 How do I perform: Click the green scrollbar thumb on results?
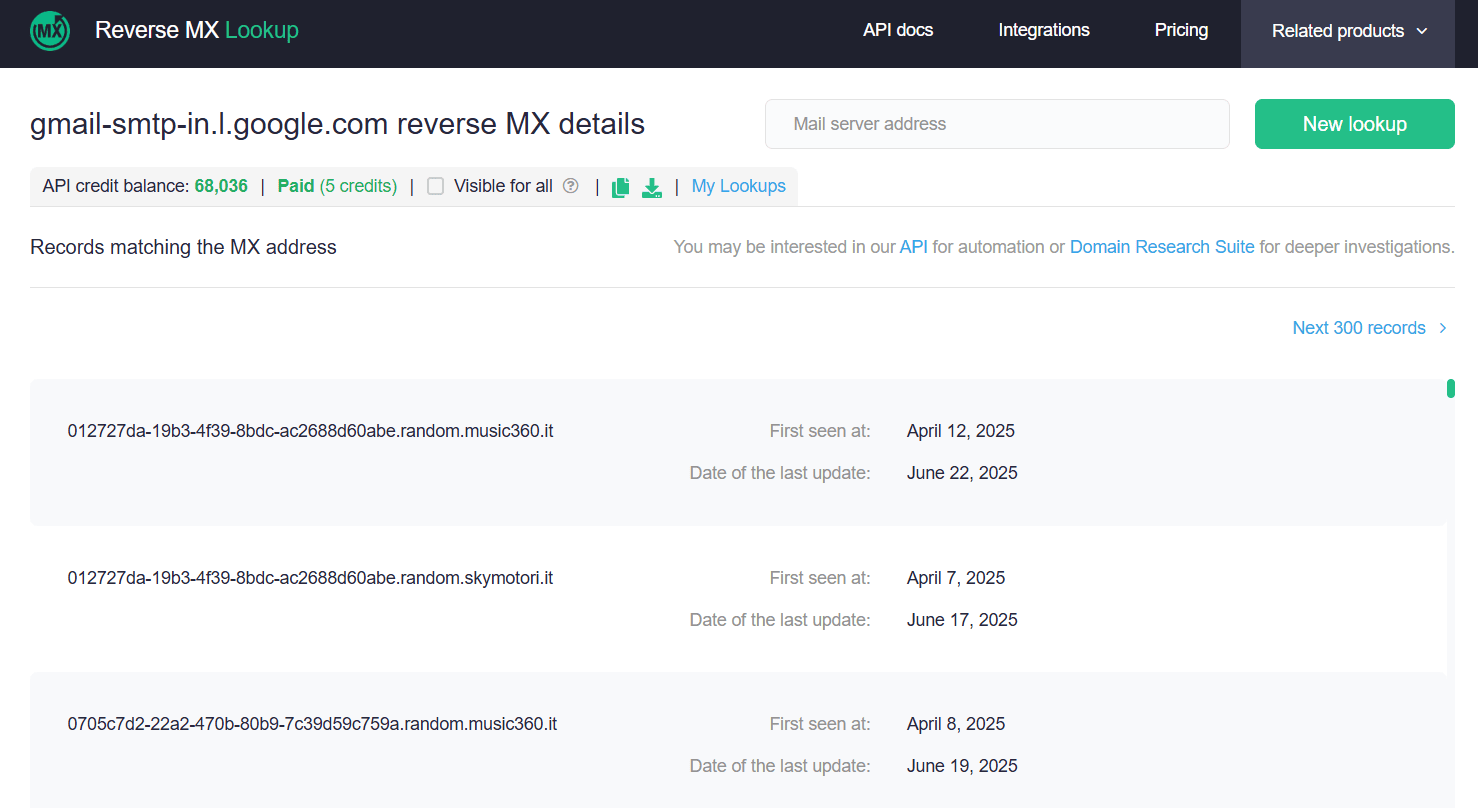1451,388
